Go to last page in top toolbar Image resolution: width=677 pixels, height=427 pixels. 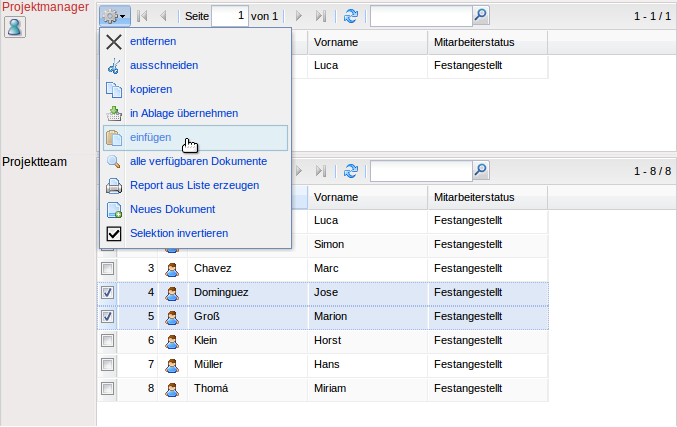pos(320,16)
